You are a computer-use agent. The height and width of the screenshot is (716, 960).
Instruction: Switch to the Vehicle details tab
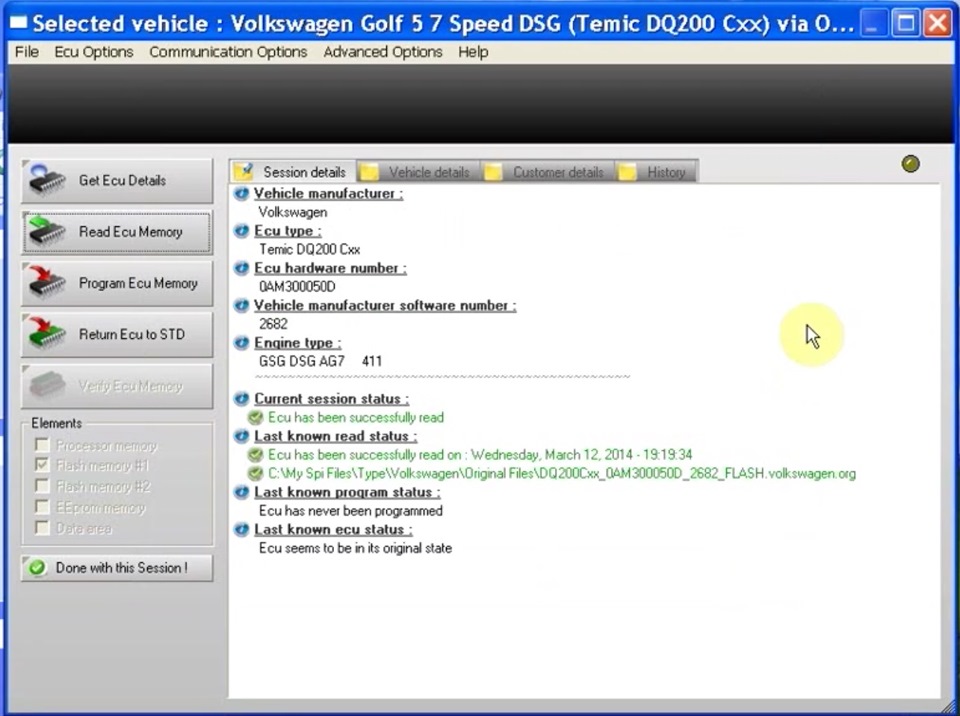pos(419,172)
